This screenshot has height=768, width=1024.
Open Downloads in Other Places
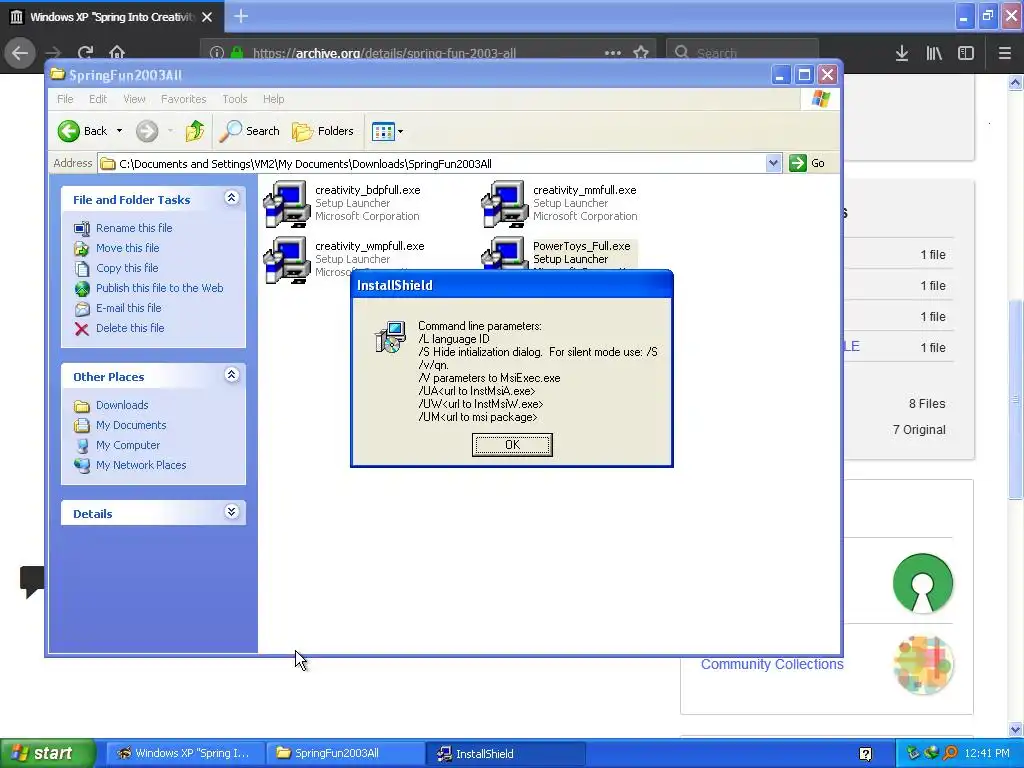pyautogui.click(x=122, y=405)
